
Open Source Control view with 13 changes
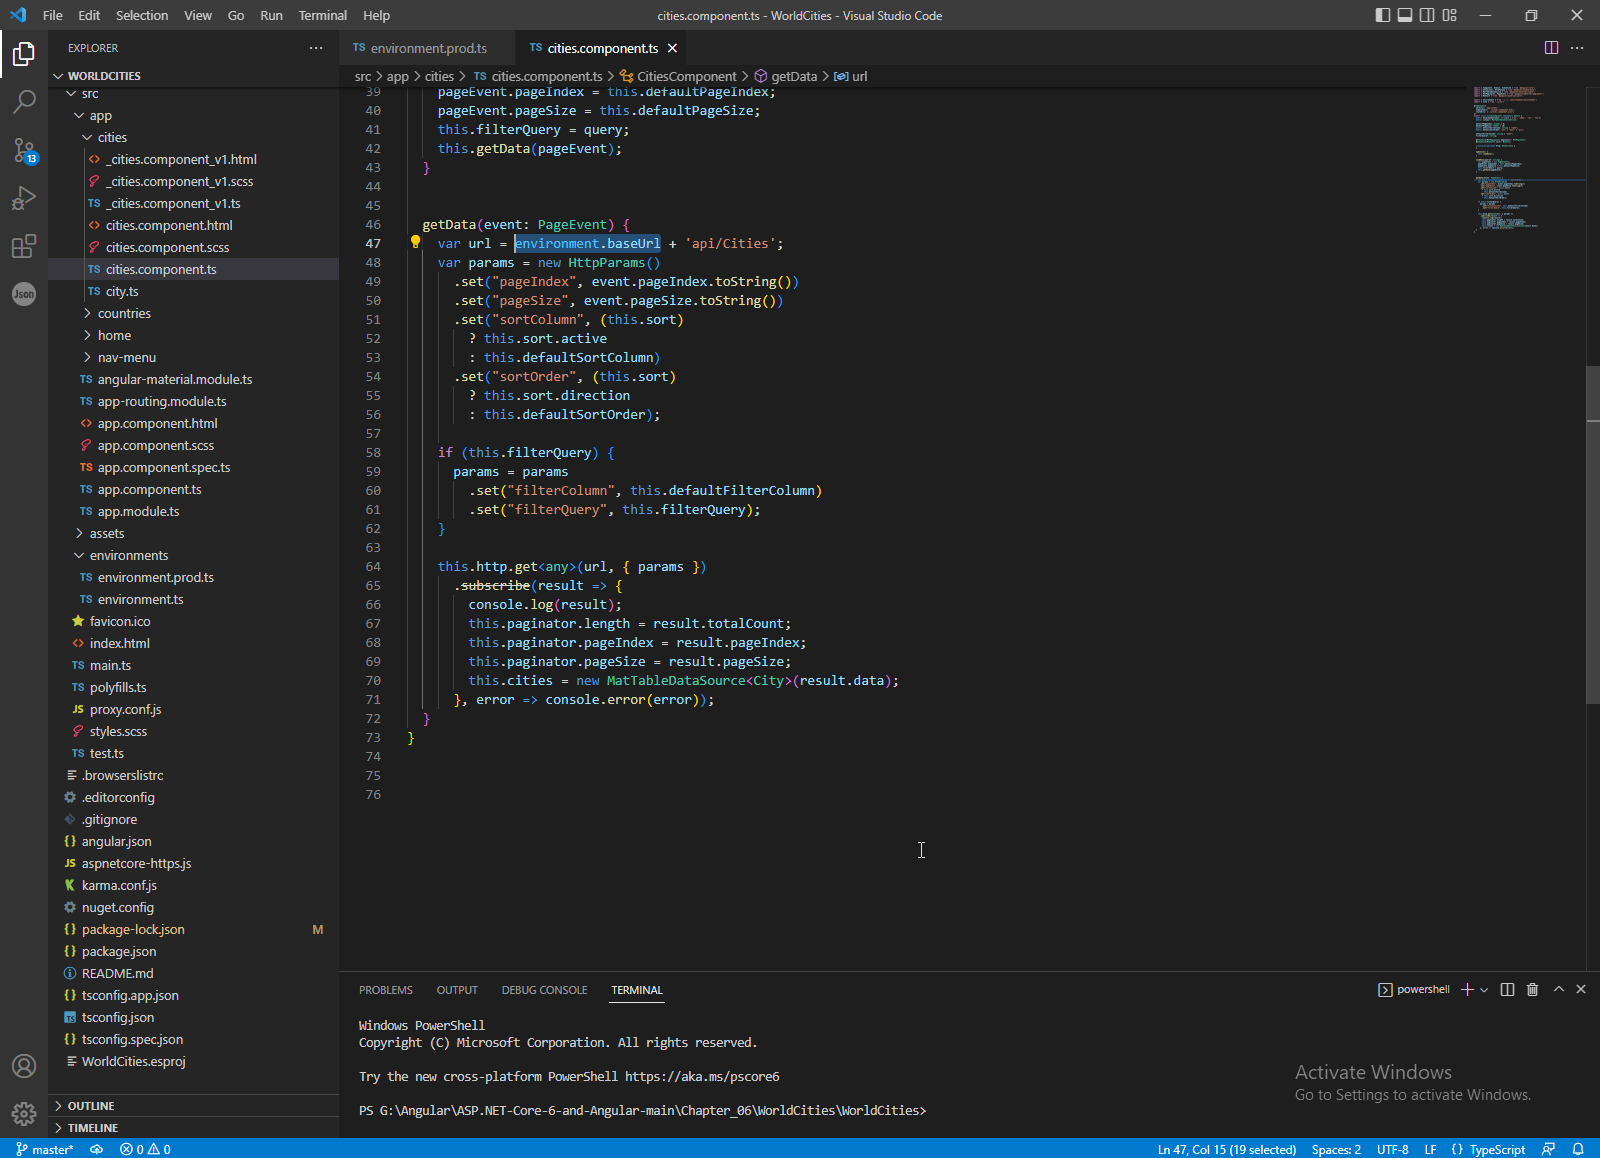(24, 150)
